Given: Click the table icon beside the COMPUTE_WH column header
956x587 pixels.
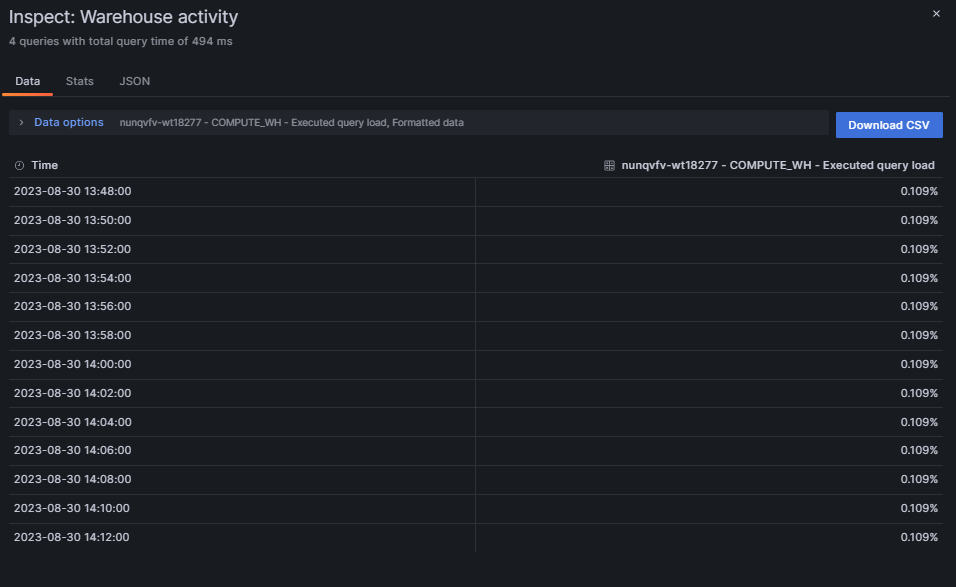Looking at the screenshot, I should point(609,165).
